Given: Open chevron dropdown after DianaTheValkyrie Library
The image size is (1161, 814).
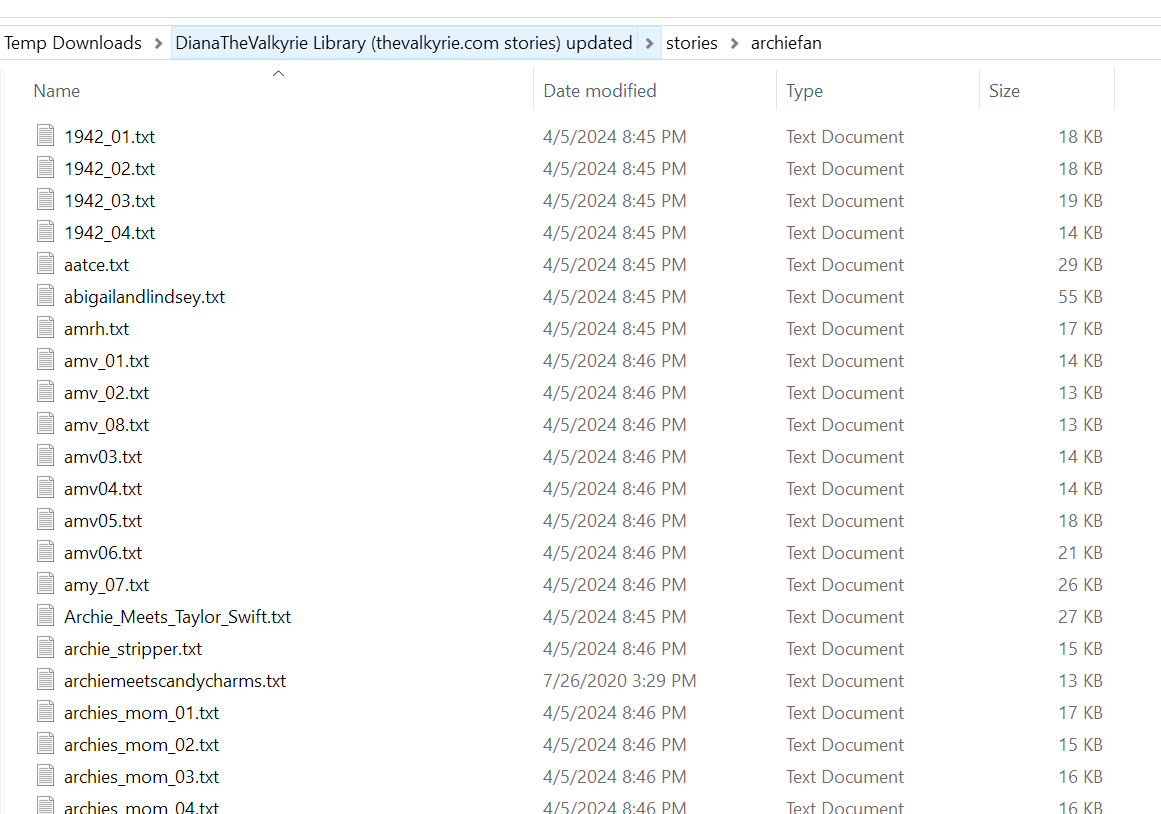Looking at the screenshot, I should click(649, 43).
